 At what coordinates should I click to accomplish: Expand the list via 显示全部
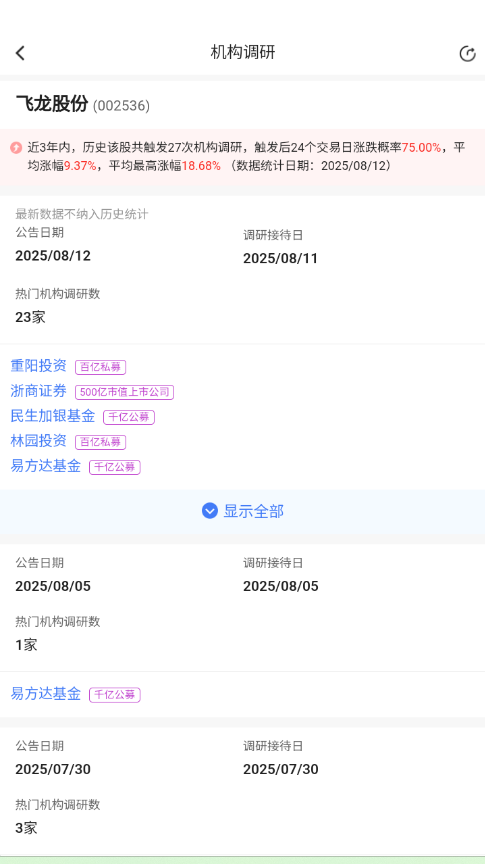(x=242, y=511)
